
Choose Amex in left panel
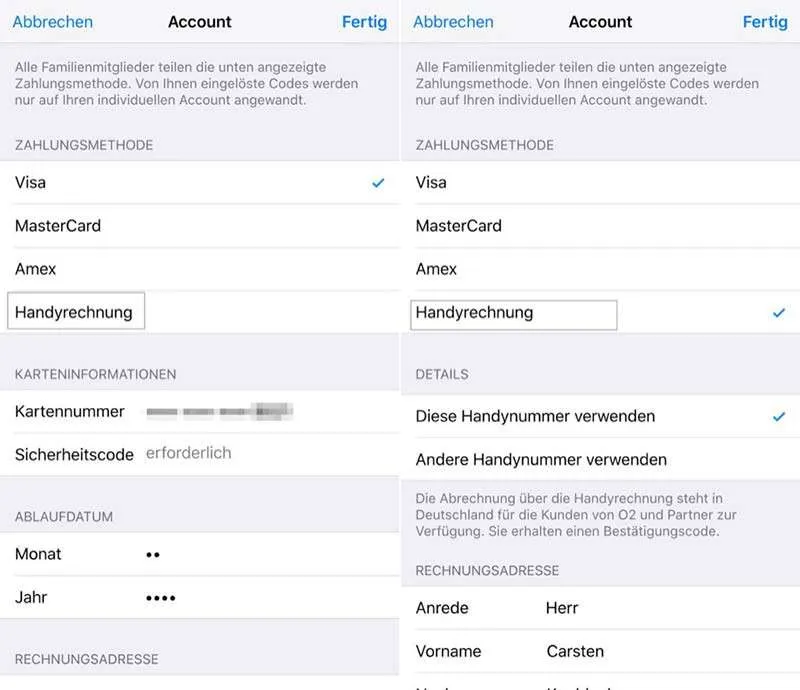[x=199, y=269]
